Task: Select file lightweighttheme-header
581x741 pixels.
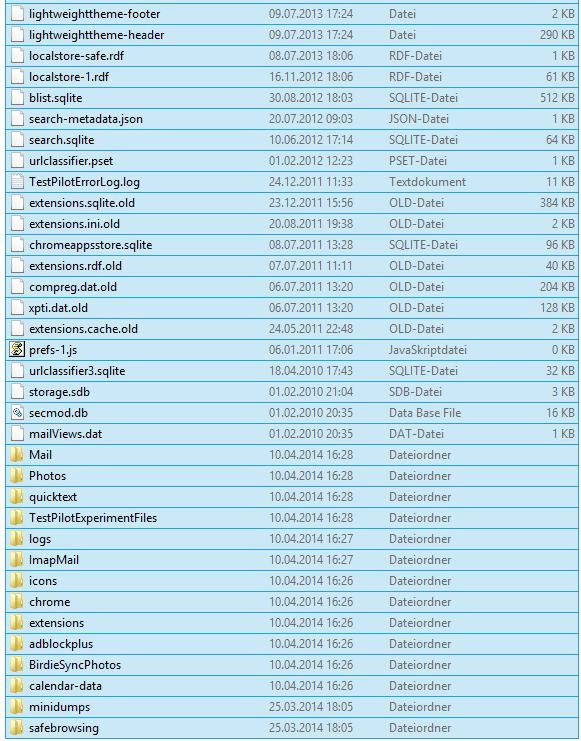Action: click(x=292, y=35)
